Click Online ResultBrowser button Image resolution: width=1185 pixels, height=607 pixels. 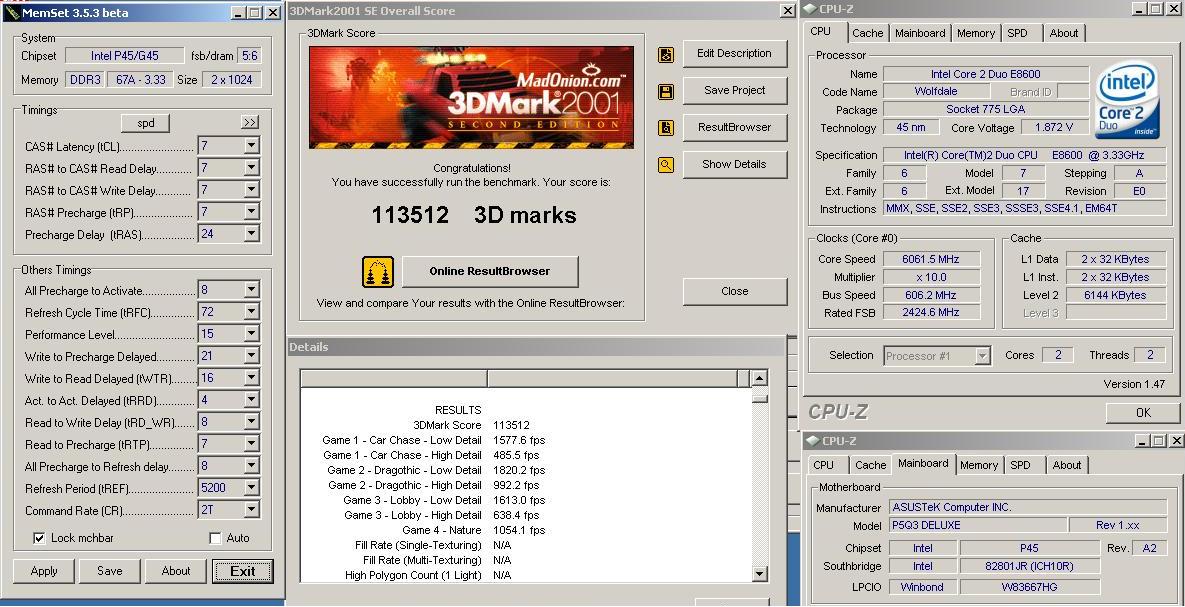point(490,272)
